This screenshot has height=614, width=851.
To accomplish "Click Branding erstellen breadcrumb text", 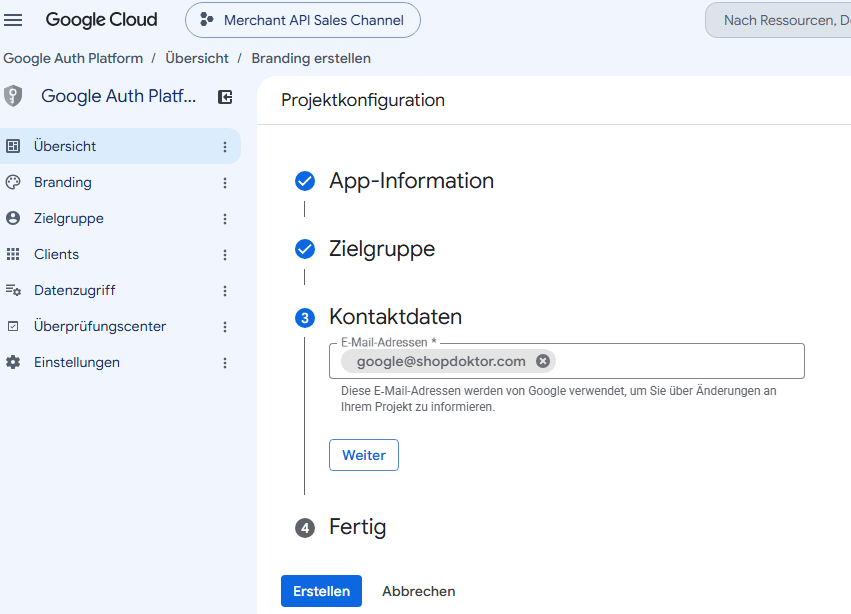I will pyautogui.click(x=311, y=58).
